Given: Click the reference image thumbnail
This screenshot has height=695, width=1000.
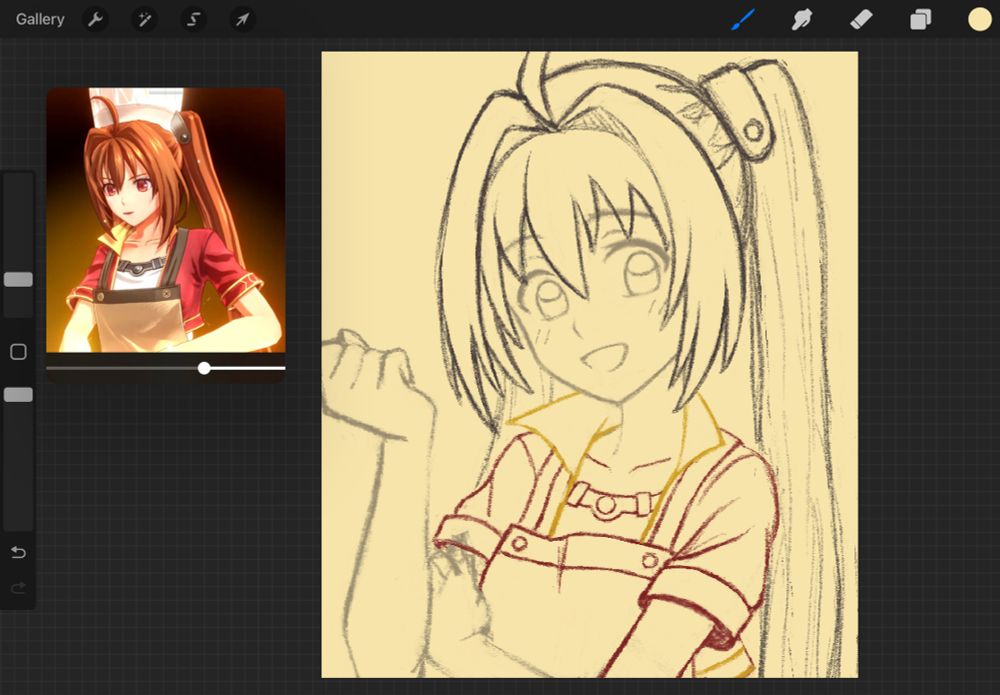Looking at the screenshot, I should (166, 220).
